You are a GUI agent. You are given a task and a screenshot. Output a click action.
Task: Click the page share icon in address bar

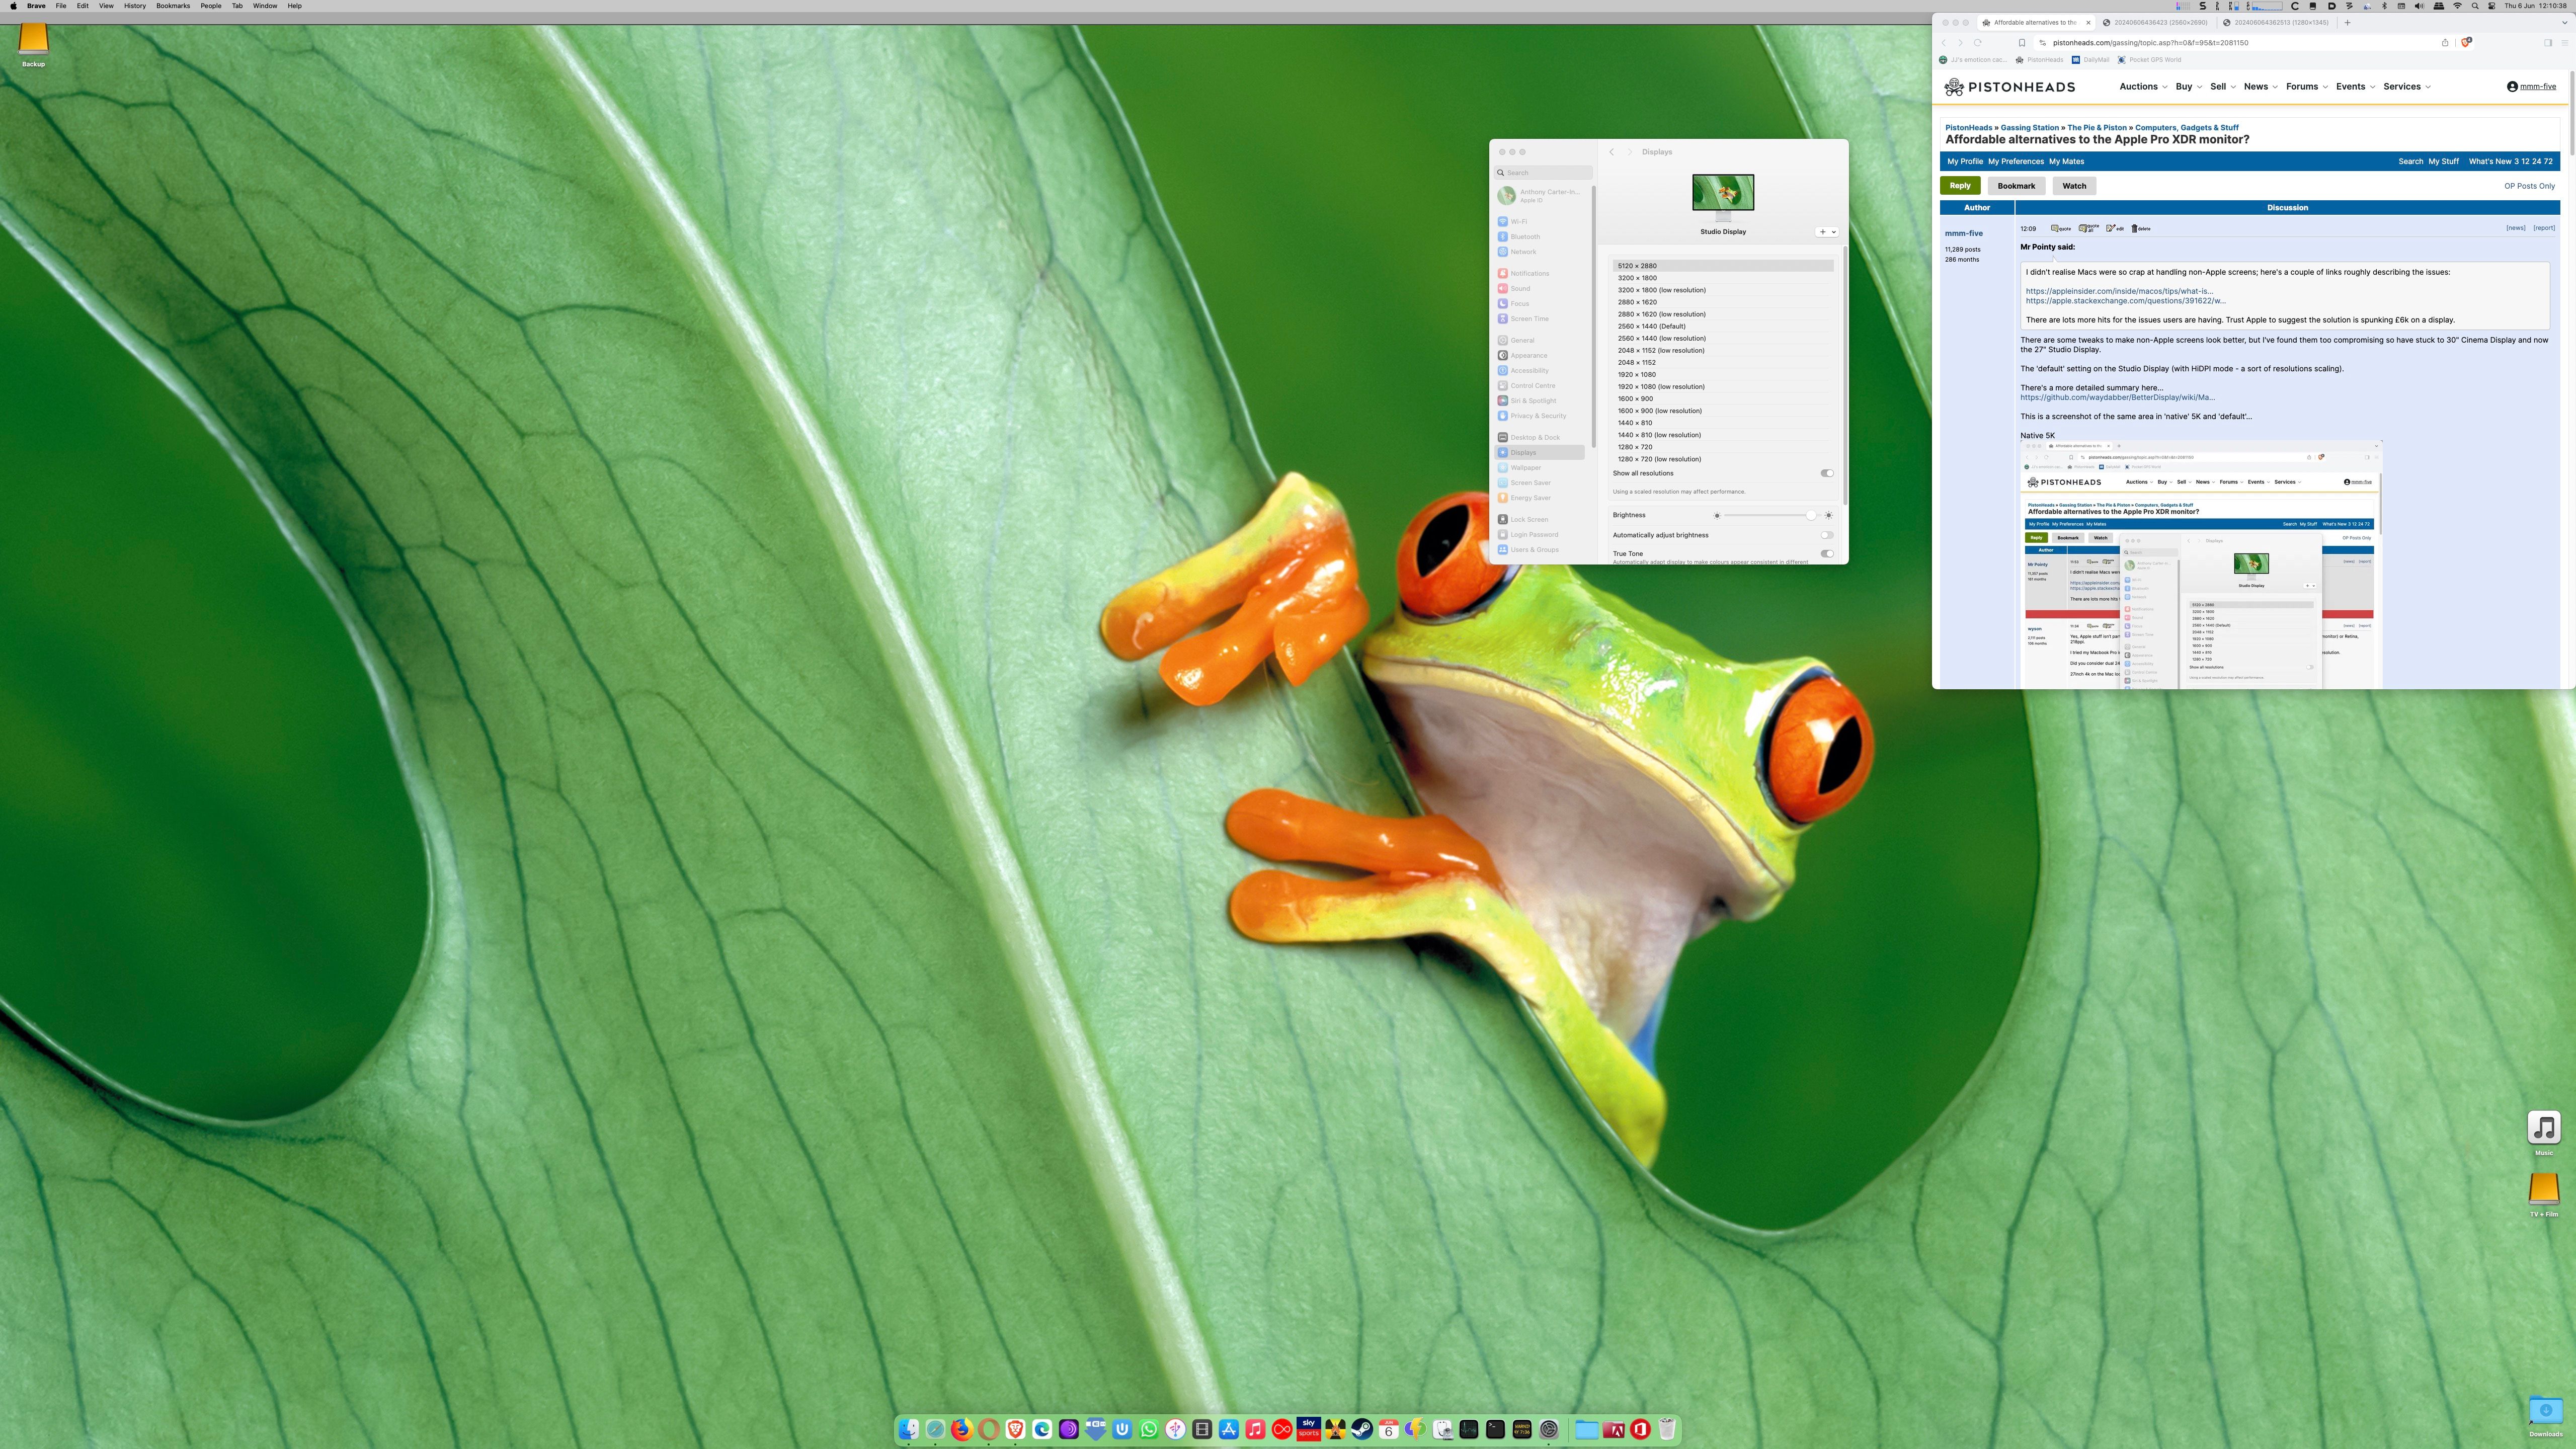(x=2444, y=42)
